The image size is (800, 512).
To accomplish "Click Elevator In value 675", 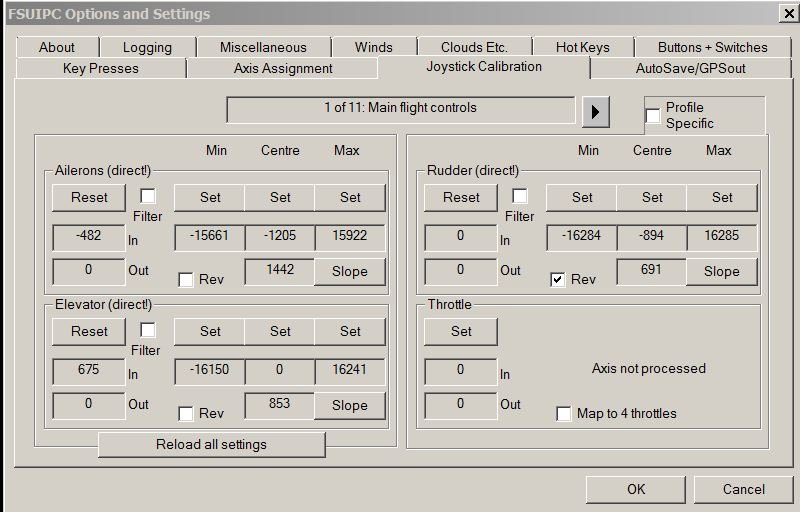I will point(89,371).
